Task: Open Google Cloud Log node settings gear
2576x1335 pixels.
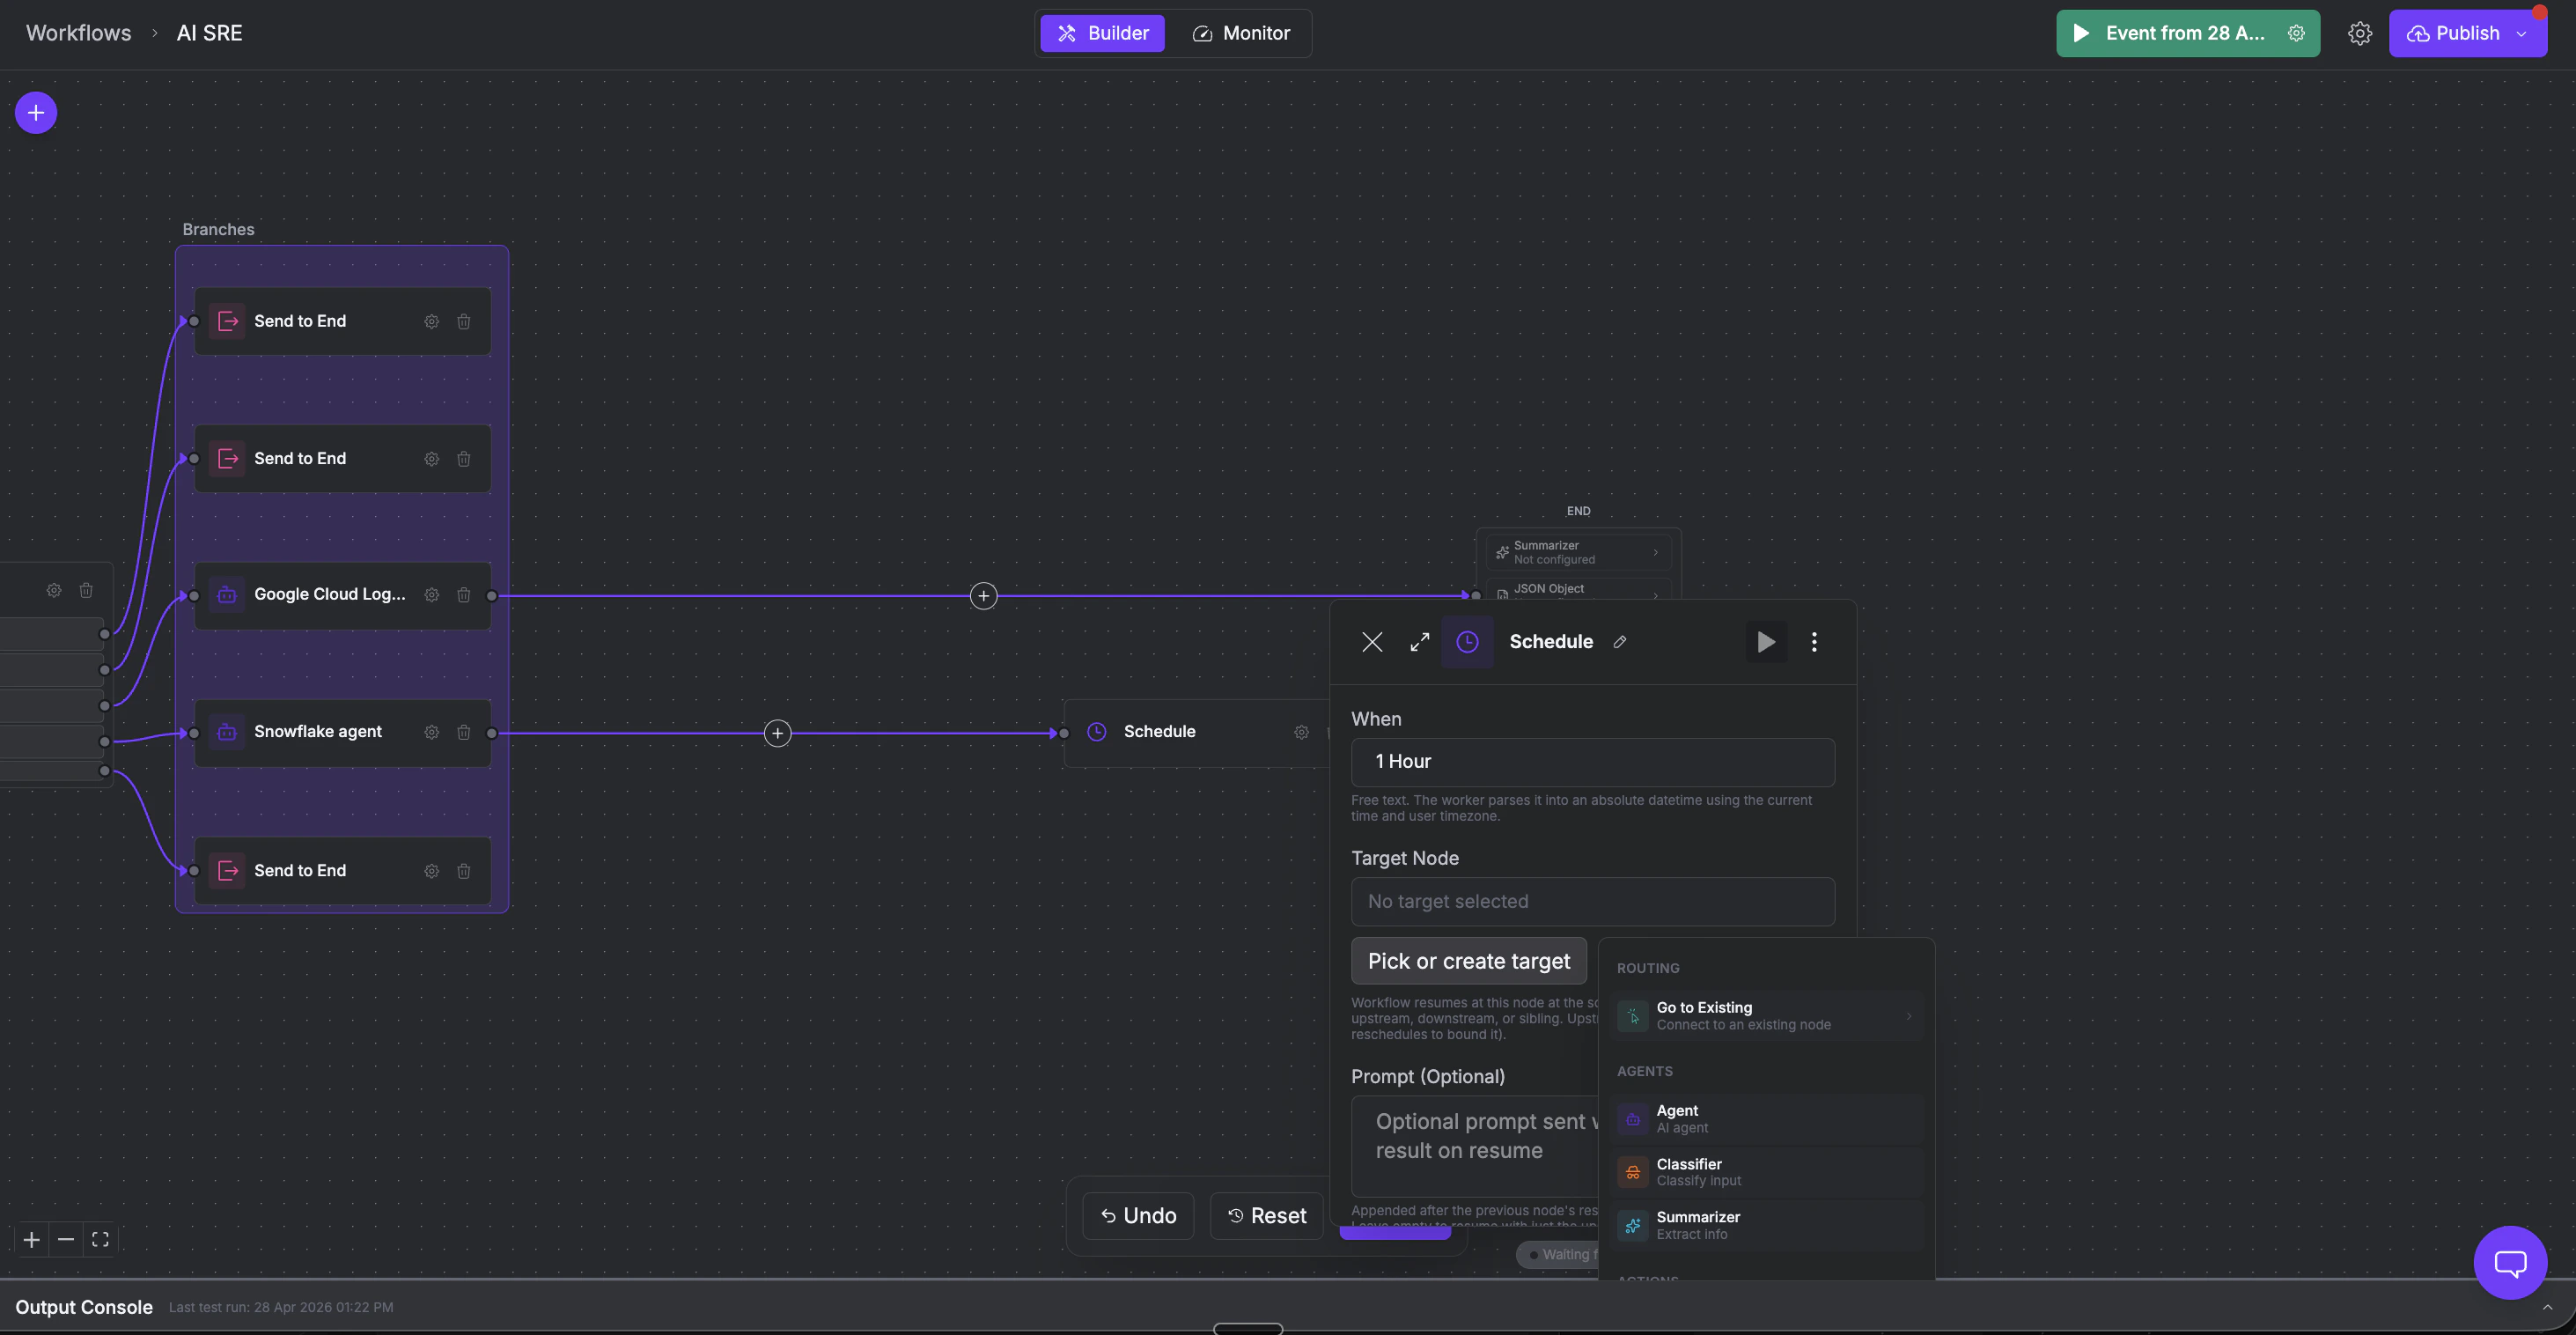Action: [x=431, y=595]
